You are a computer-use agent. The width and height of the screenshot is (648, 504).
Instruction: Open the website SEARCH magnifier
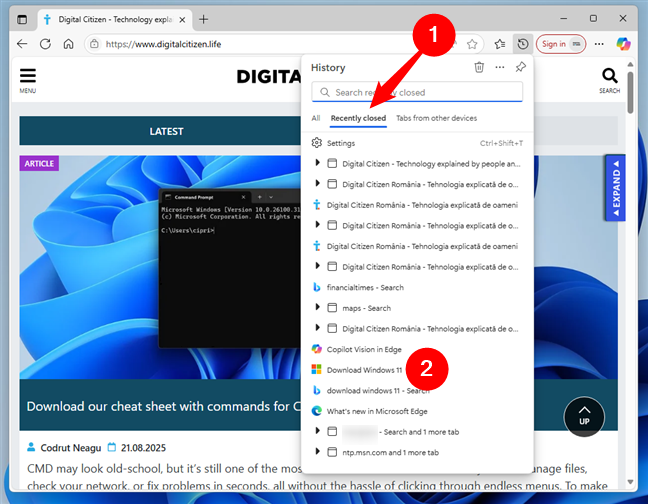[x=610, y=81]
